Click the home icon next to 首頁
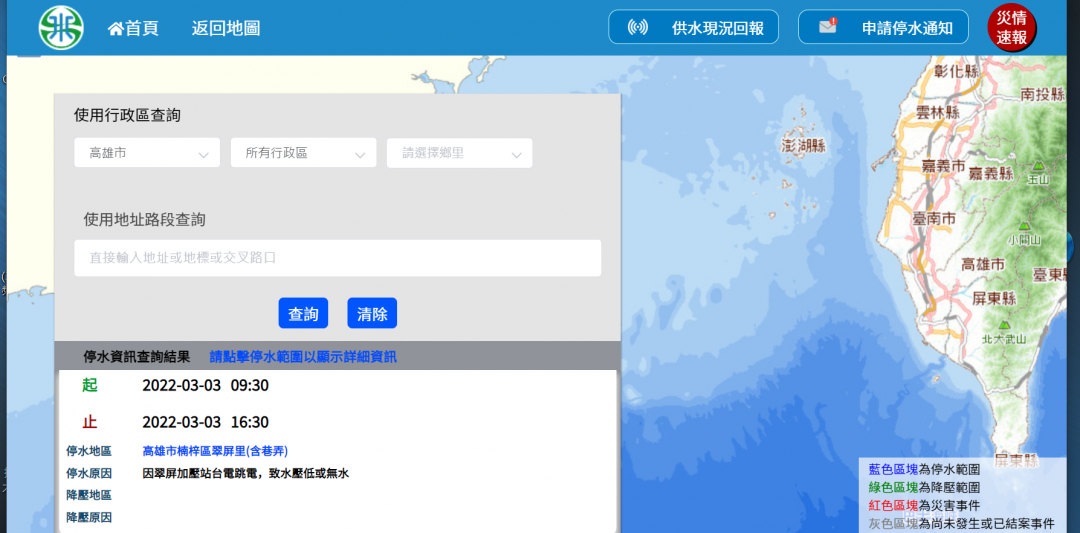 click(x=116, y=28)
